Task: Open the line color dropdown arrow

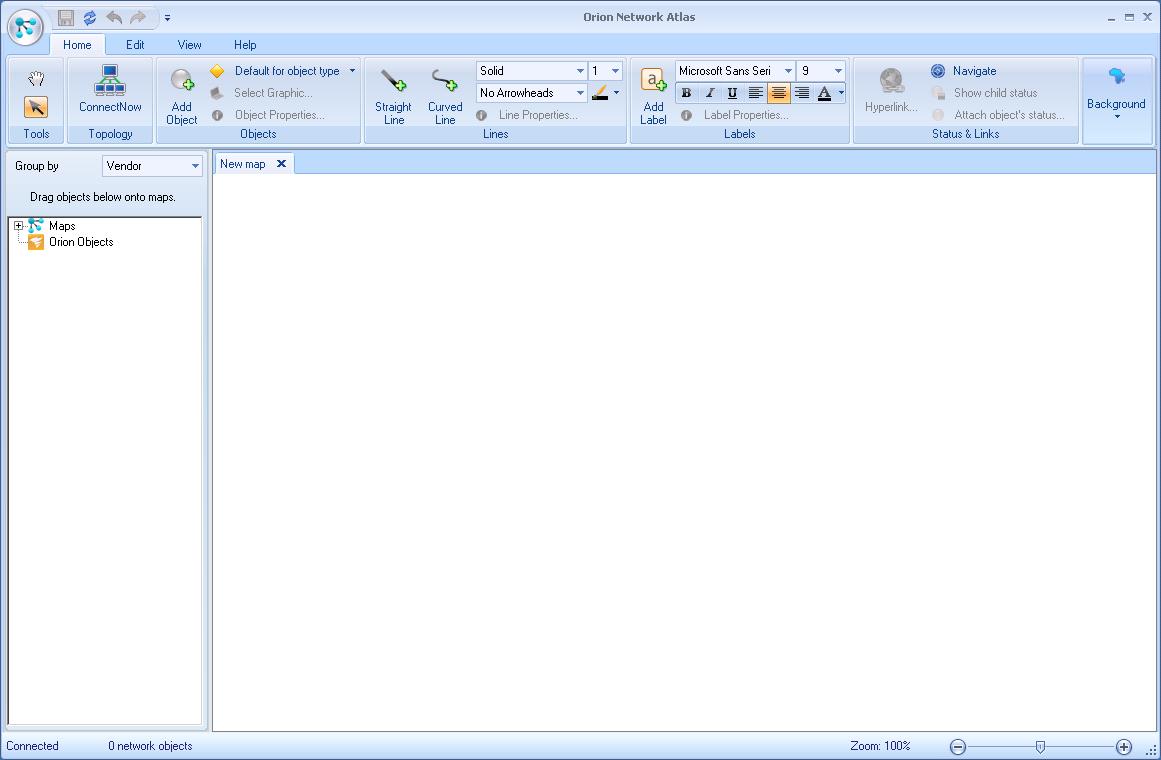Action: [616, 93]
